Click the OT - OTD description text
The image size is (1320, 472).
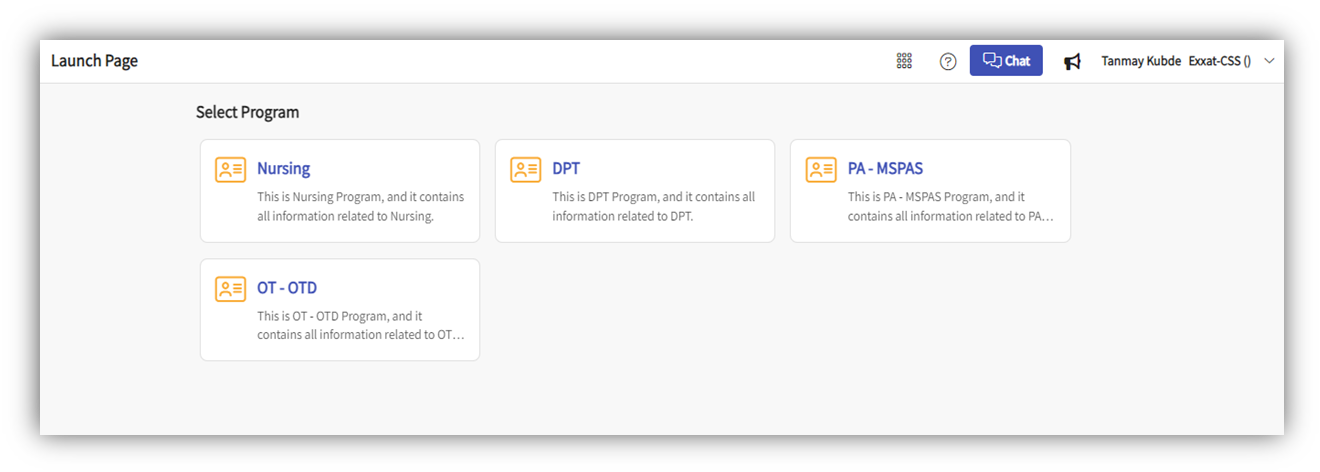pos(360,325)
